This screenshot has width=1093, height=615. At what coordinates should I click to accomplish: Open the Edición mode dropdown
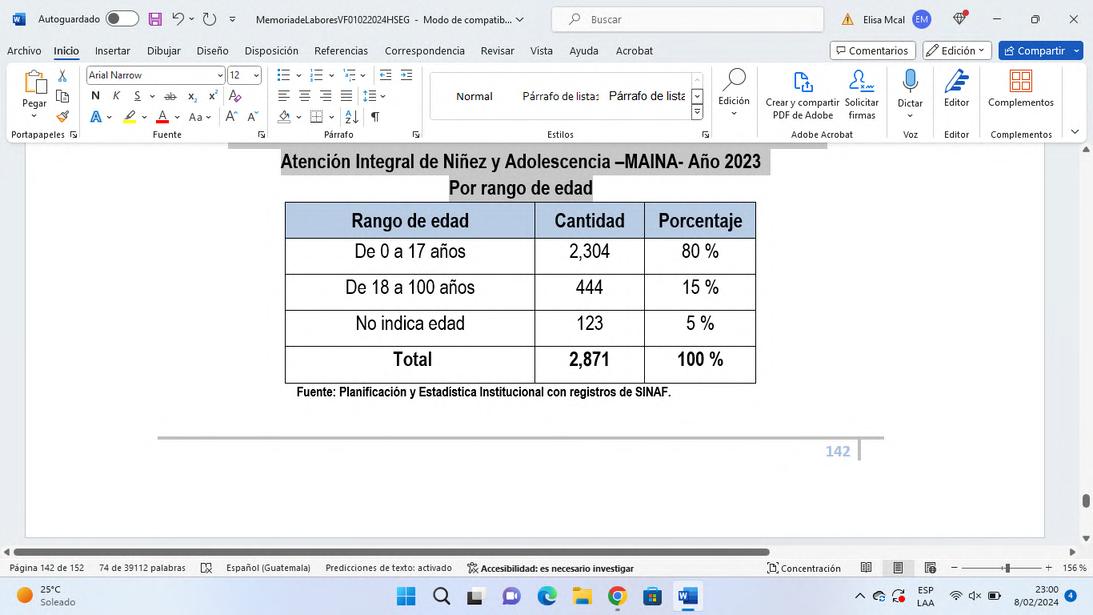tap(956, 50)
